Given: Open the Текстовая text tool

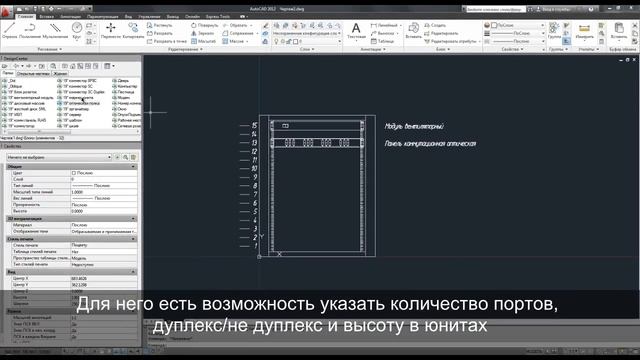Looking at the screenshot, I should [x=356, y=31].
